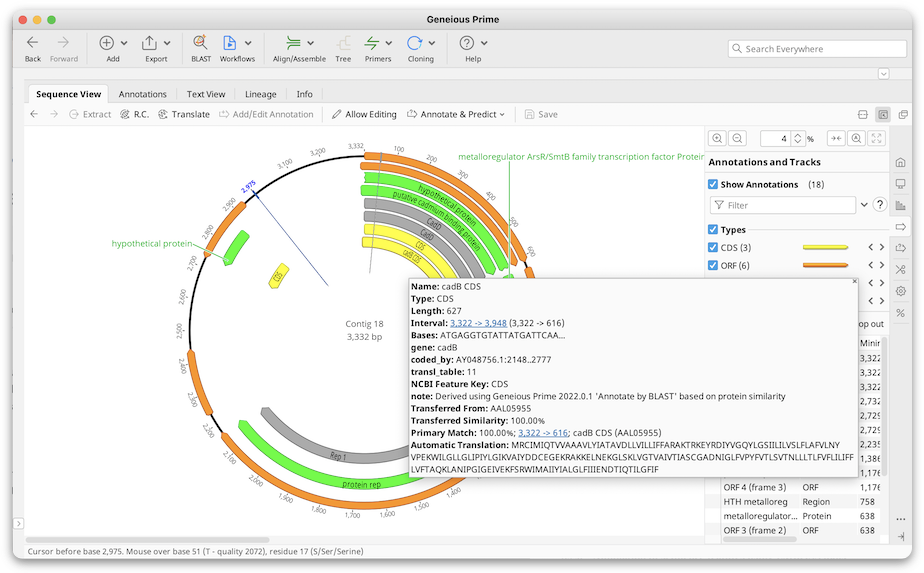Open the Primers dropdown arrow

(x=388, y=43)
